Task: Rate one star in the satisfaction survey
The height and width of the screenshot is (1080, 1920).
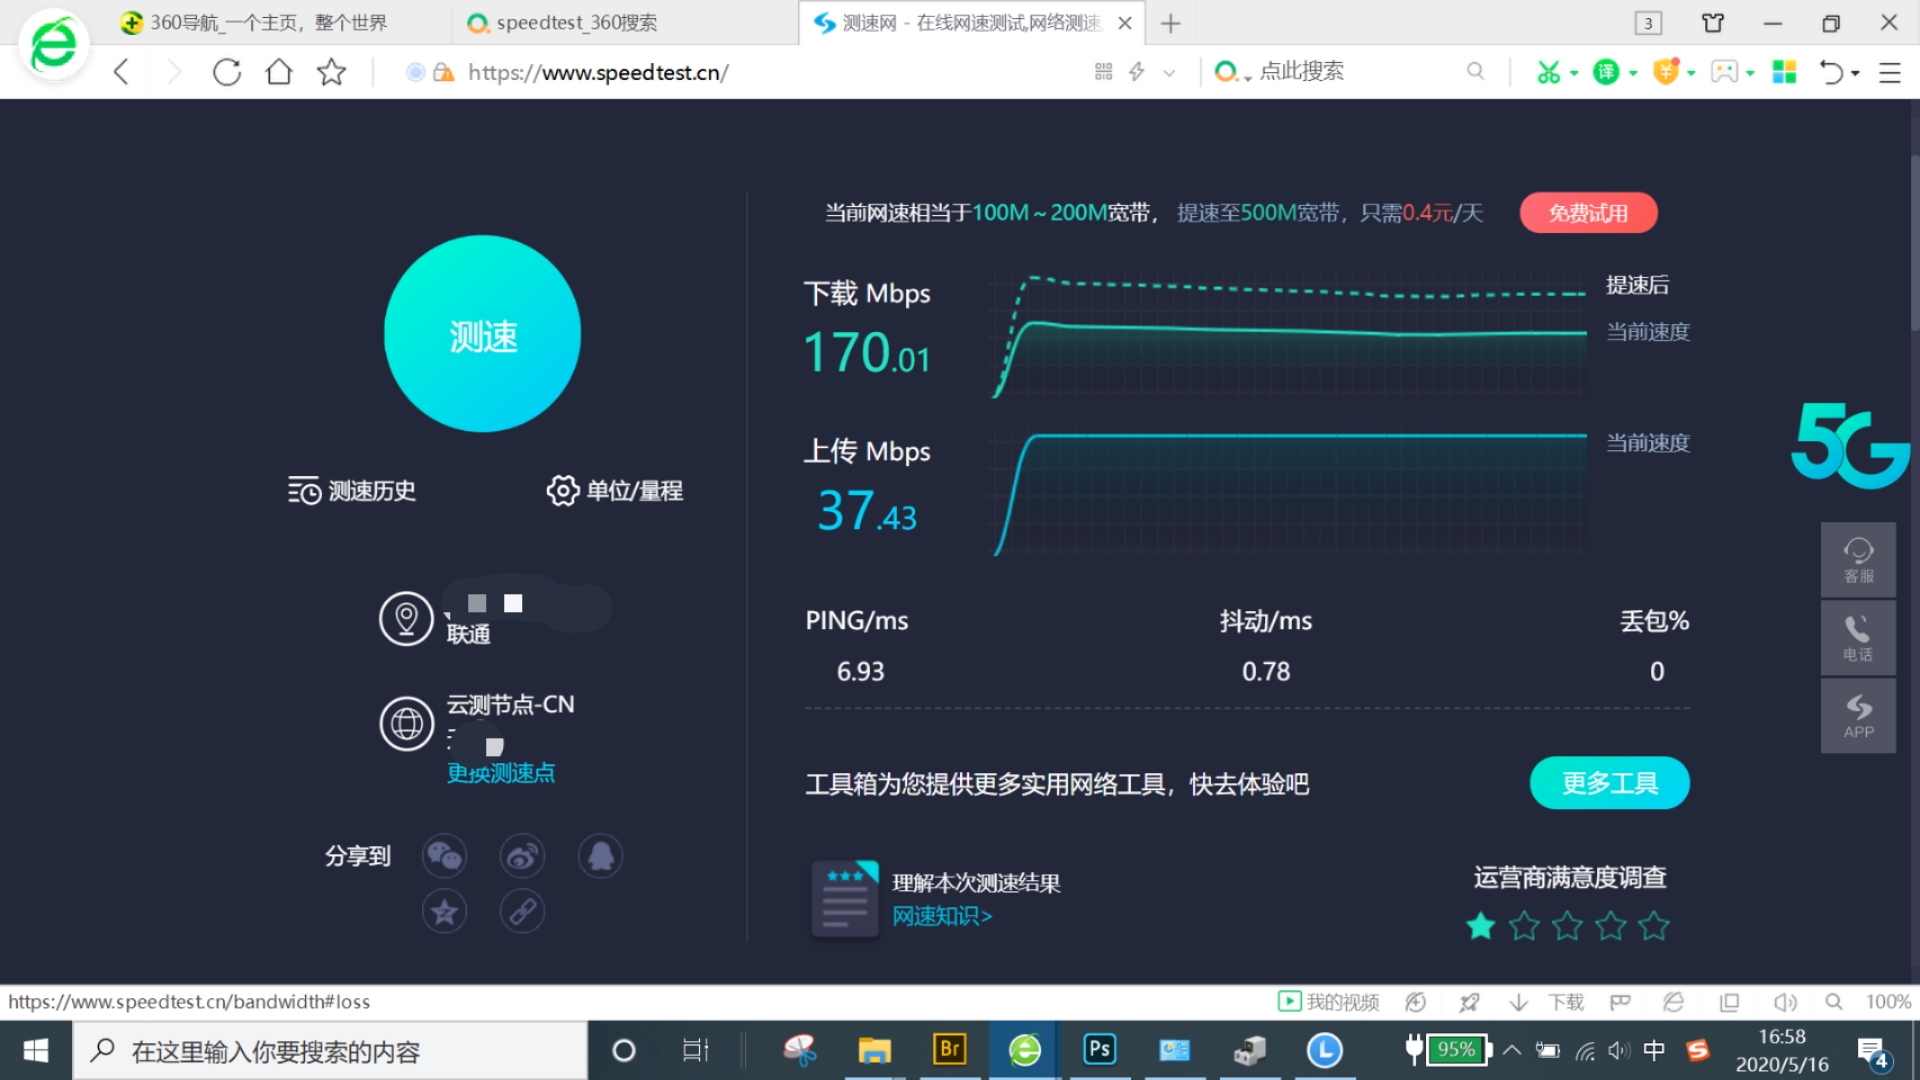Action: [x=1480, y=925]
